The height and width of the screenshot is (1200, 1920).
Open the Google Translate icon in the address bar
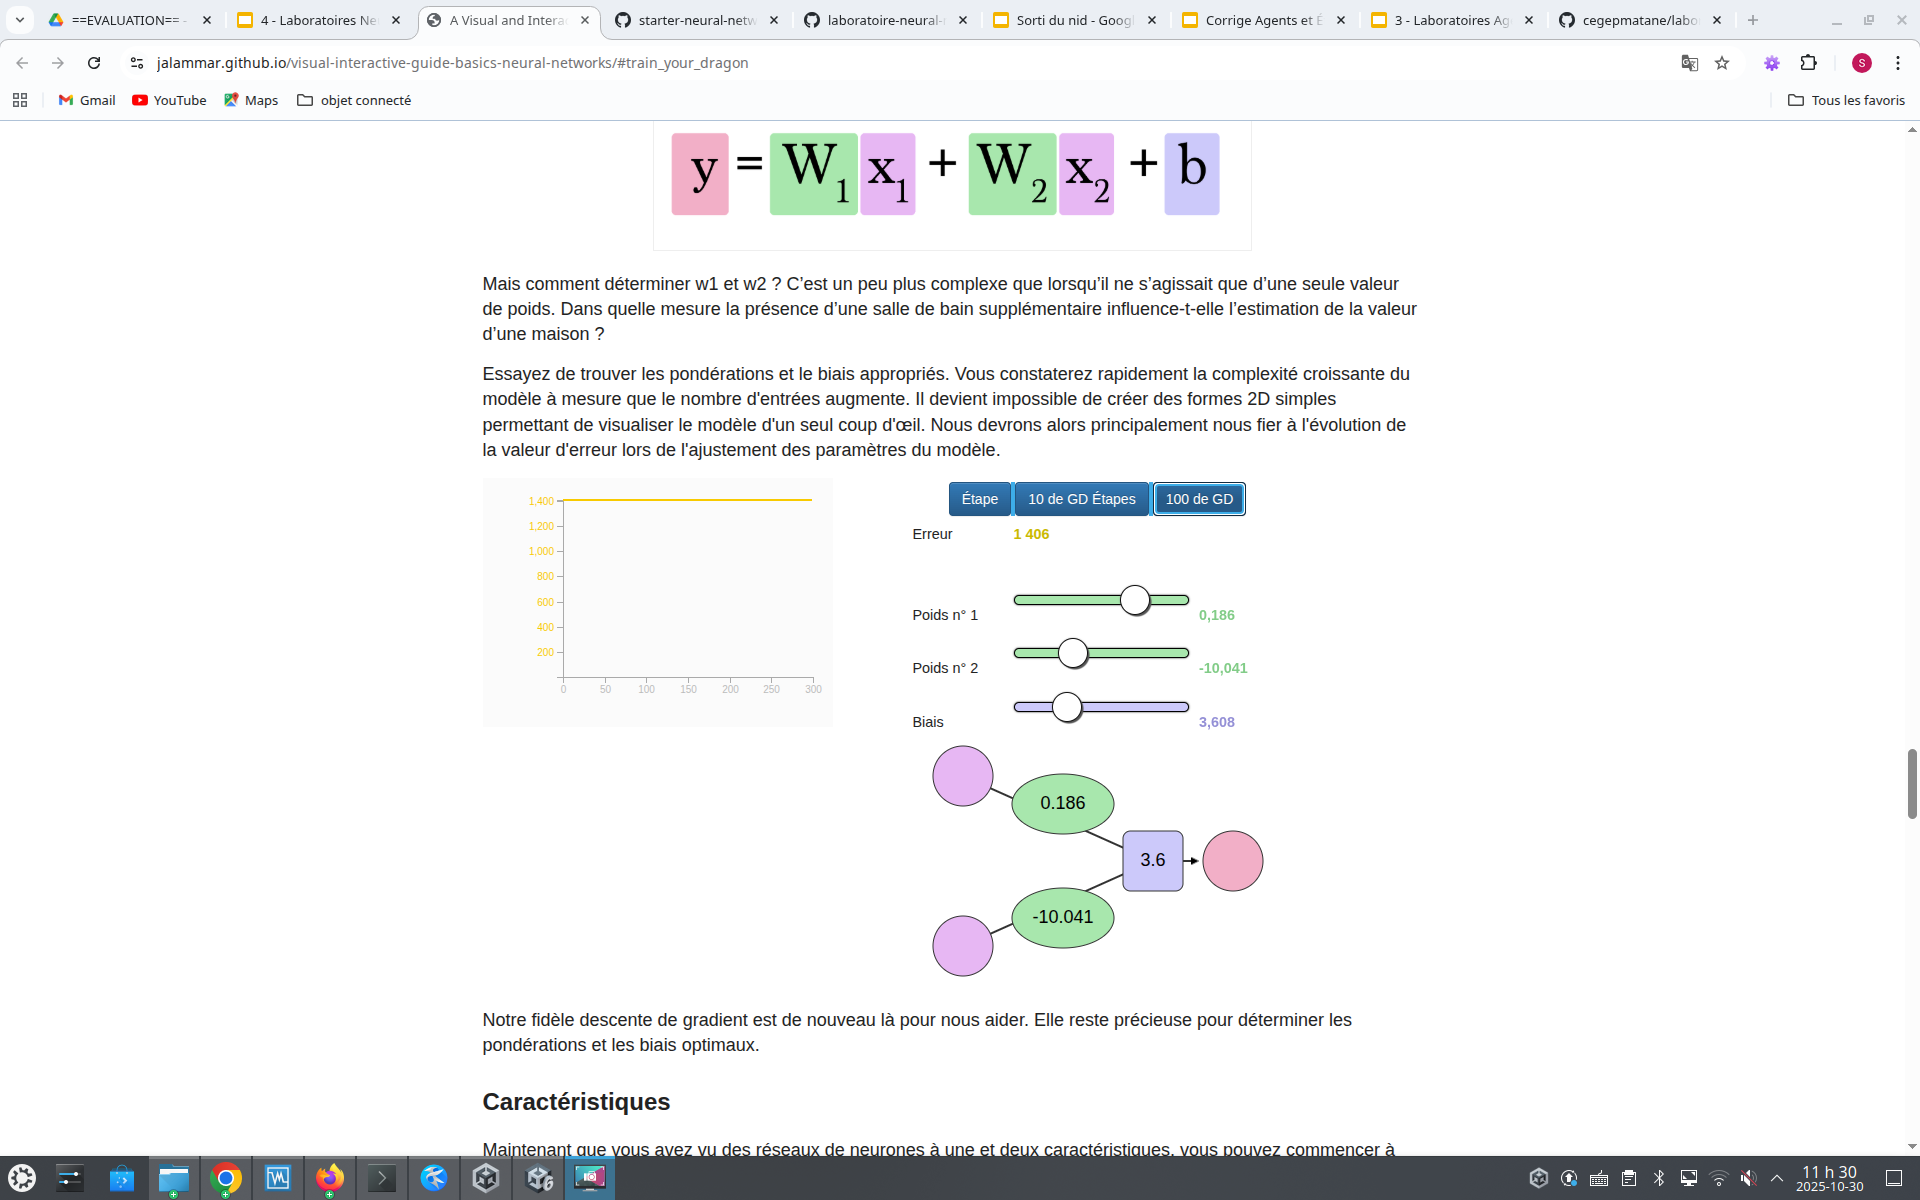1690,63
